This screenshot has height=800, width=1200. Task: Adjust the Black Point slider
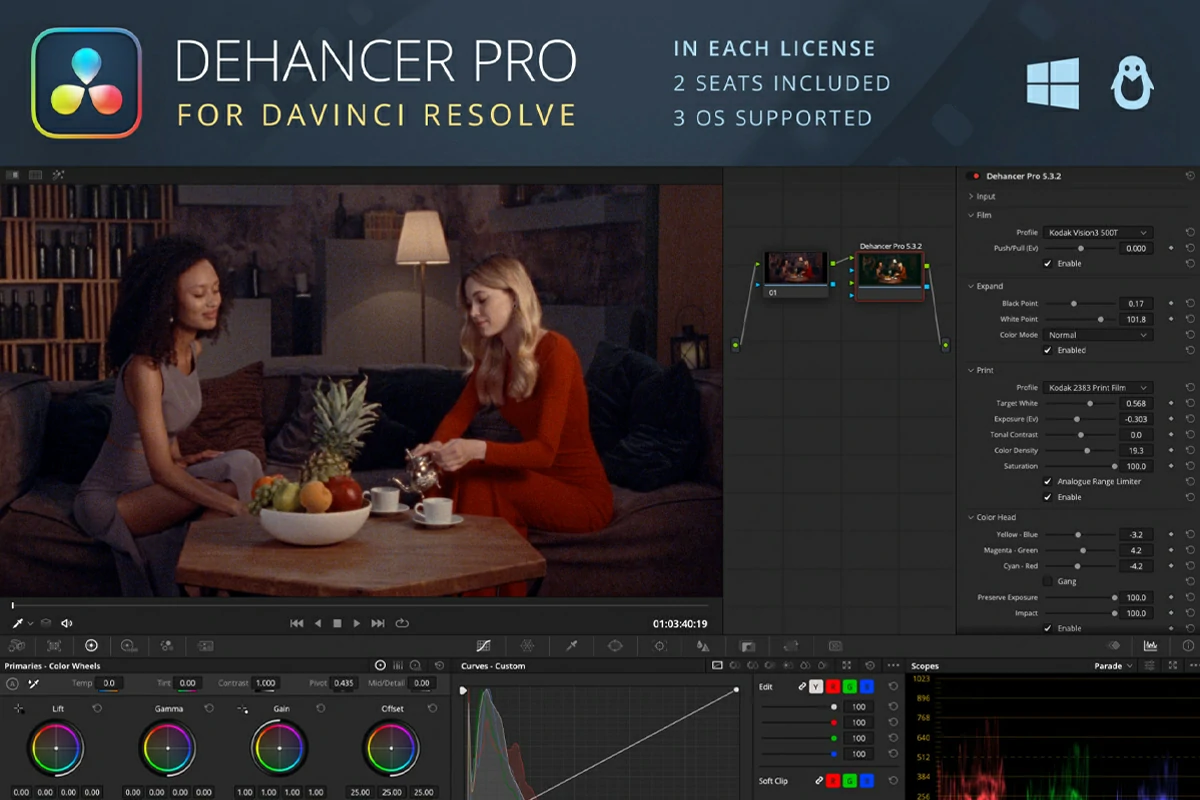pyautogui.click(x=1080, y=303)
